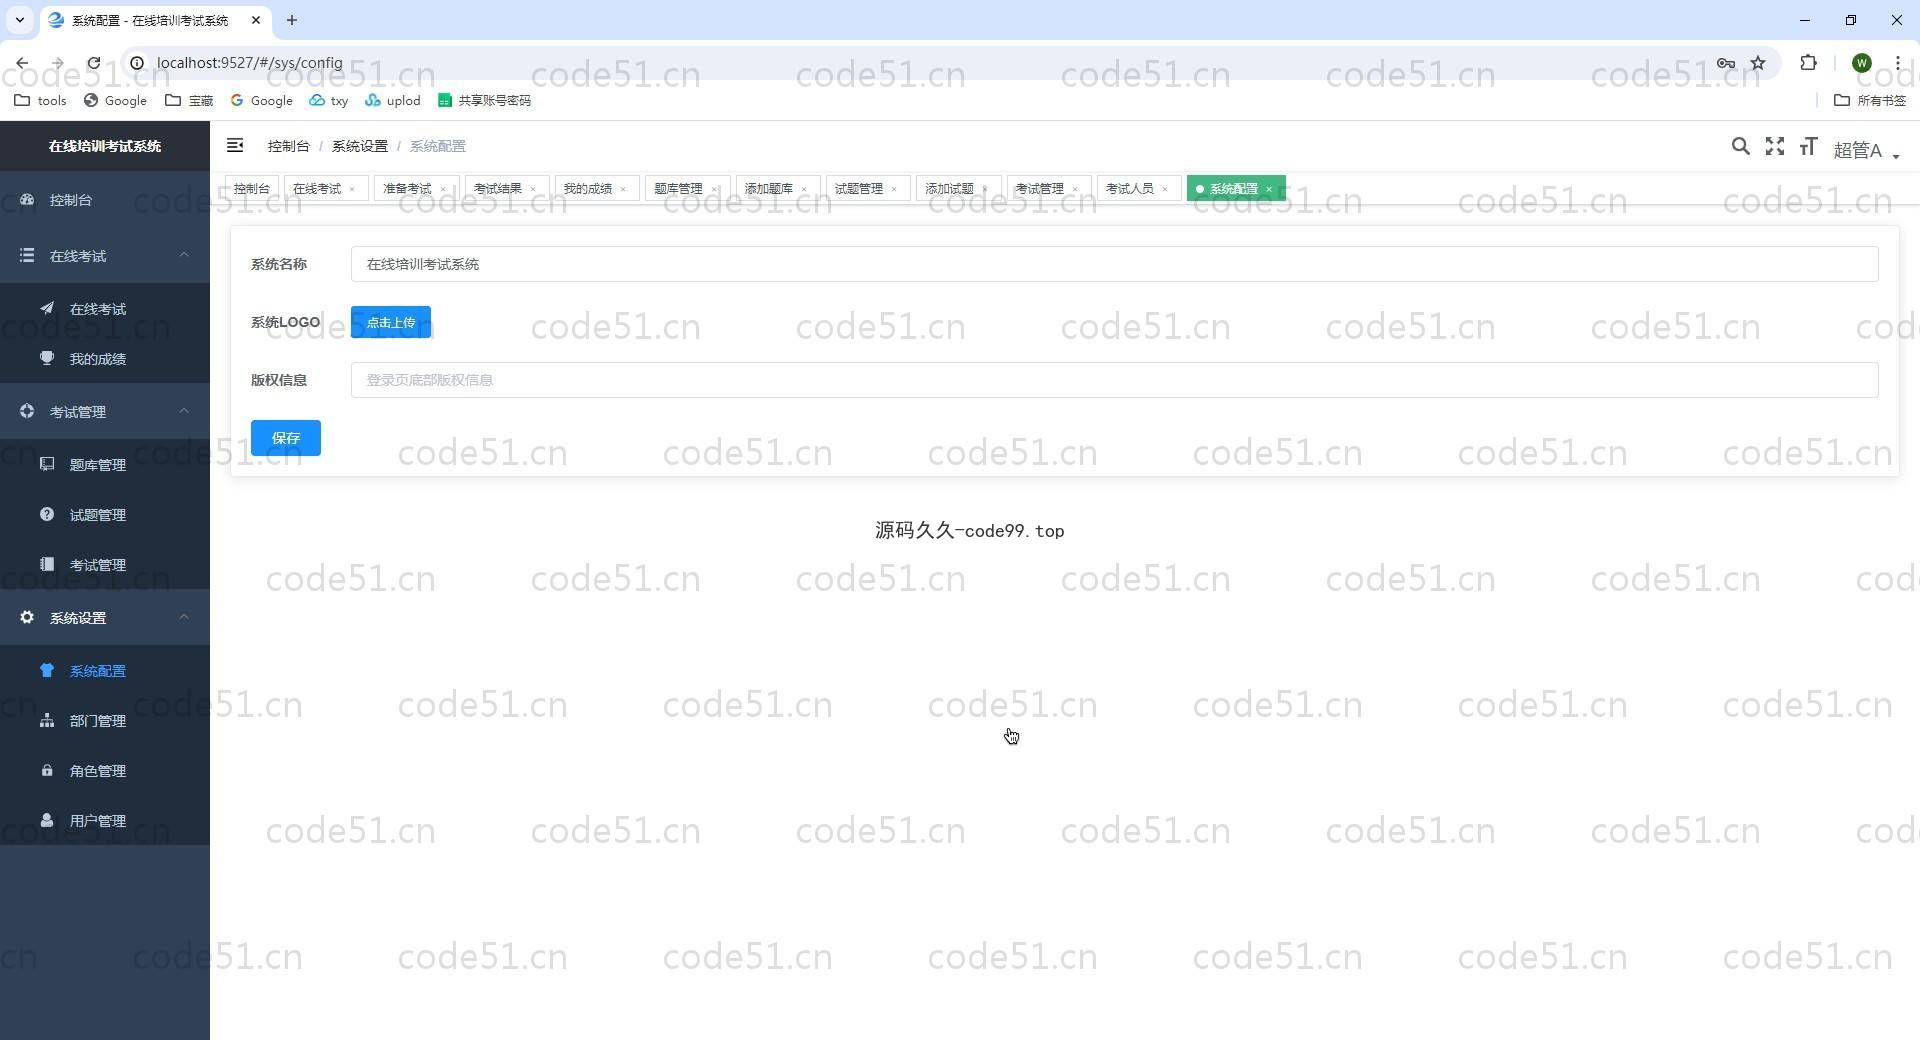Collapse the 在线考试 sidebar group
The height and width of the screenshot is (1040, 1920).
click(x=105, y=256)
